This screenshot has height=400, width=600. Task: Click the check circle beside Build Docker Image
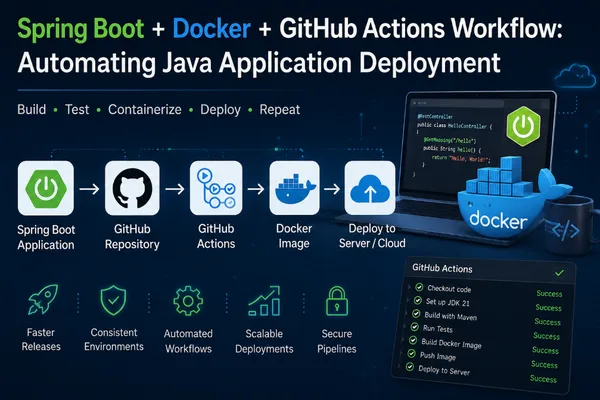(413, 340)
